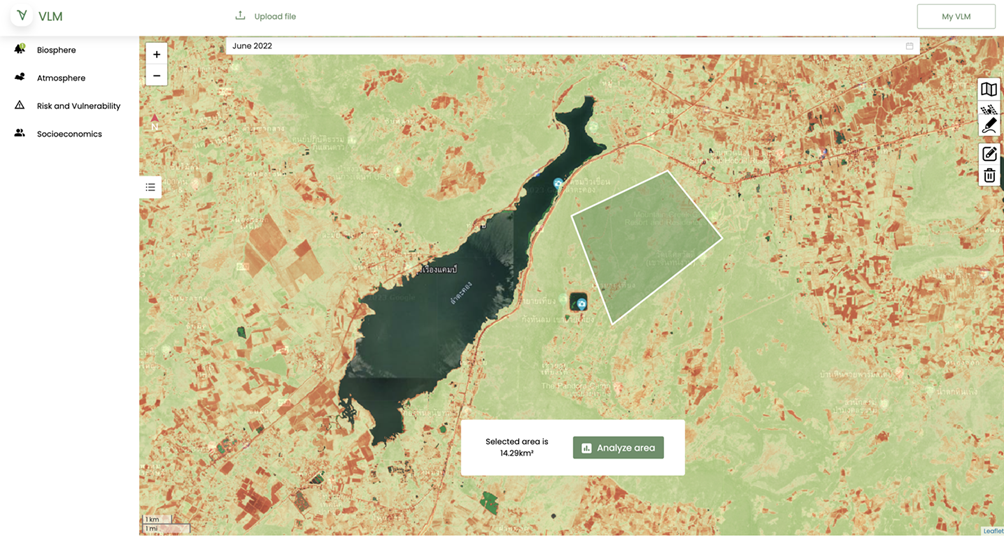The width and height of the screenshot is (1004, 536).
Task: Click the VLM logo icon
Action: coord(22,15)
